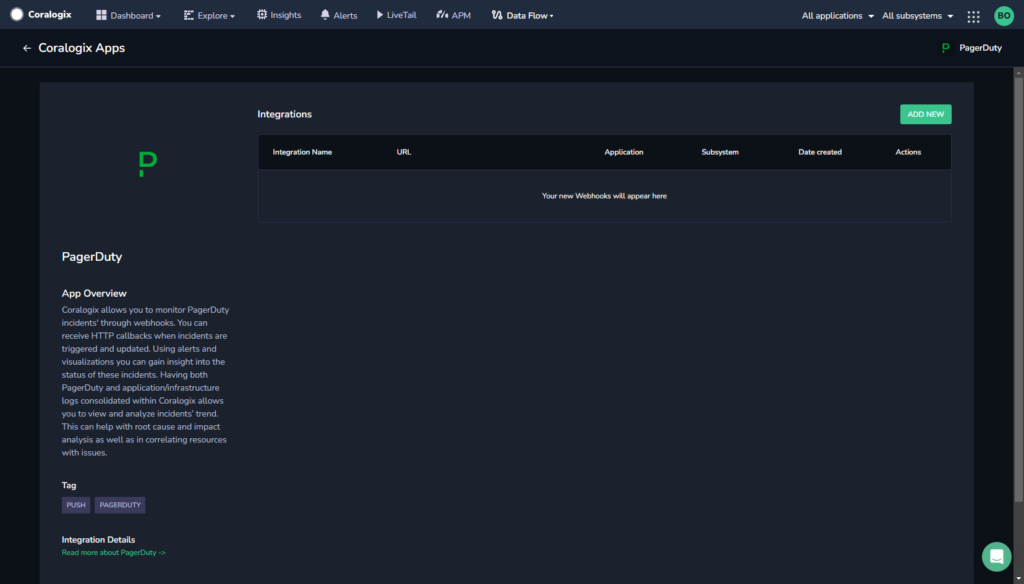Click the Application column header
The image size is (1024, 584).
coord(624,152)
